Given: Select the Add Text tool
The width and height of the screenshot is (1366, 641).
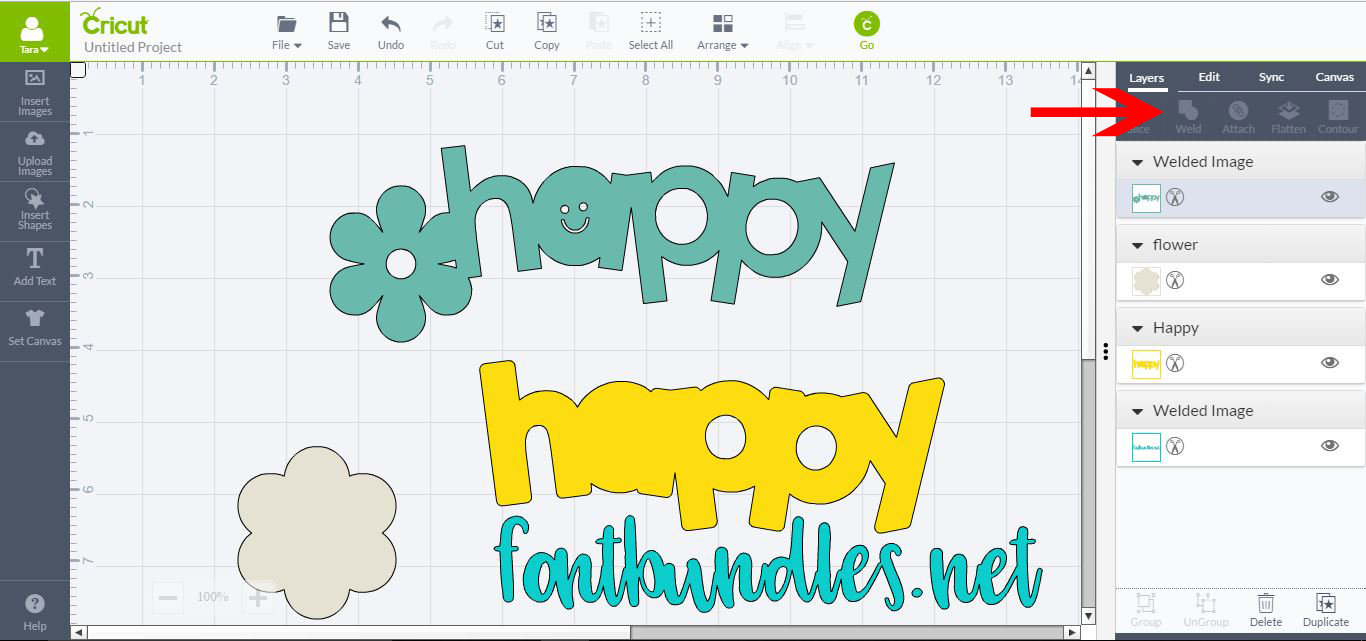Looking at the screenshot, I should (34, 268).
